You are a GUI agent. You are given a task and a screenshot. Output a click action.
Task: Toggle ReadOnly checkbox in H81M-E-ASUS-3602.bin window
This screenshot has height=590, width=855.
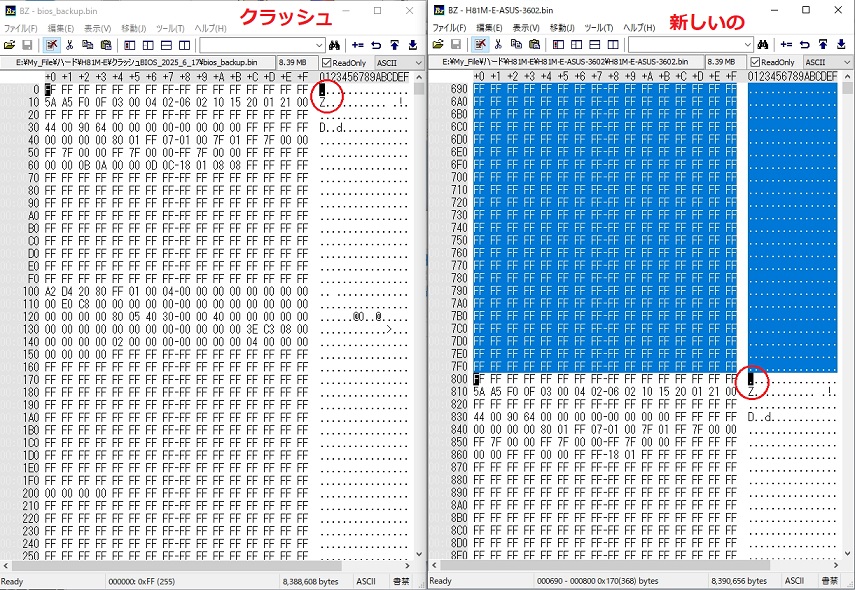[x=754, y=62]
